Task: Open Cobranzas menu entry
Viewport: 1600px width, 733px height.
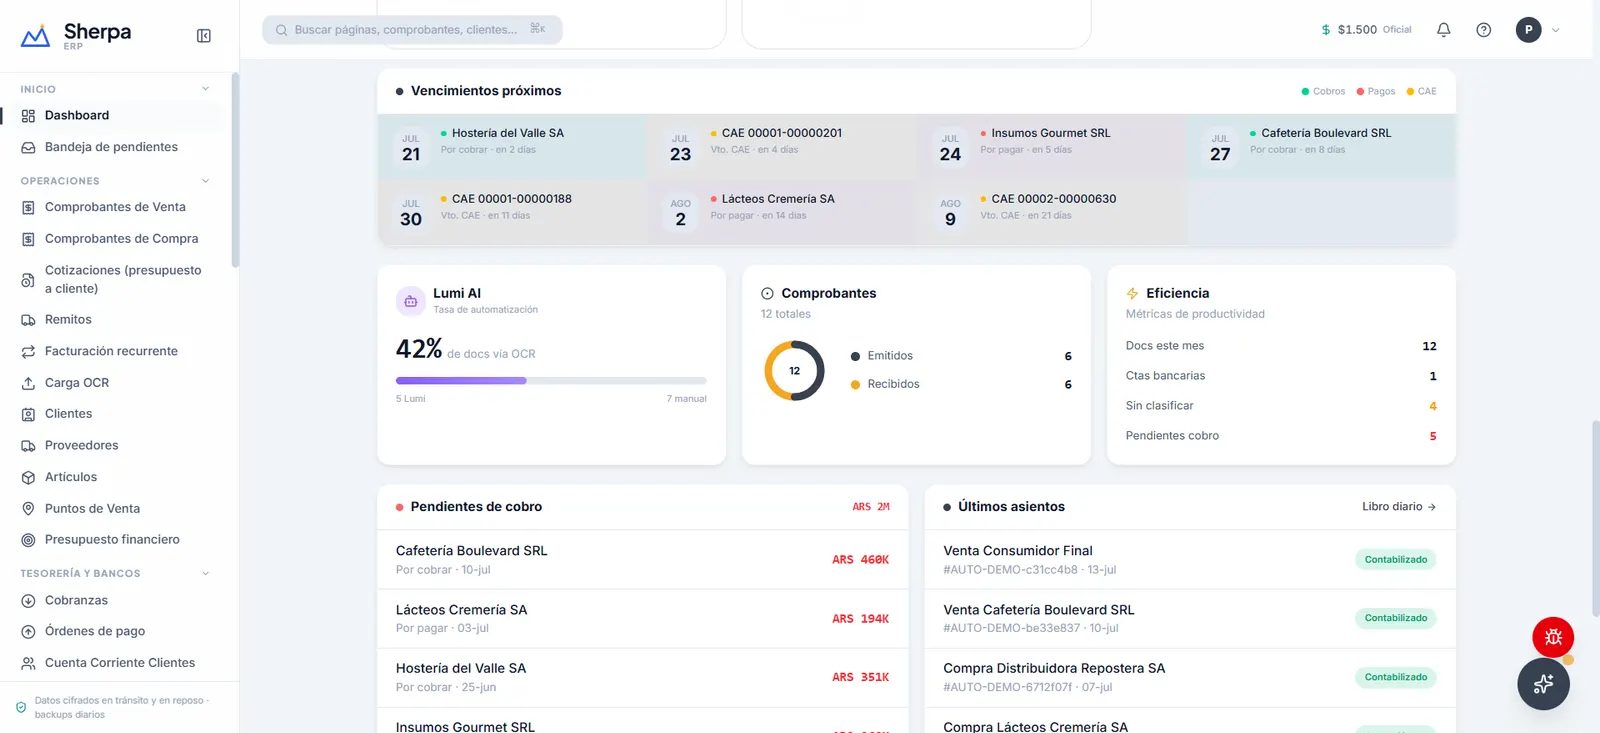Action: pos(112,600)
